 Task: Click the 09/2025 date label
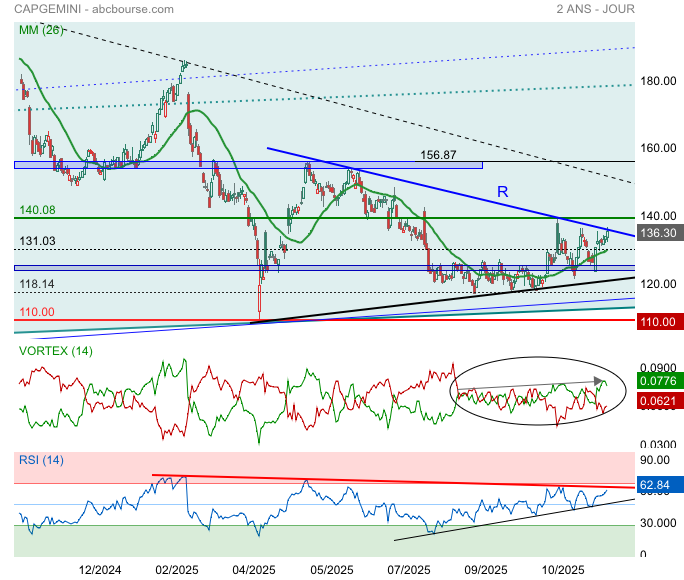[486, 570]
